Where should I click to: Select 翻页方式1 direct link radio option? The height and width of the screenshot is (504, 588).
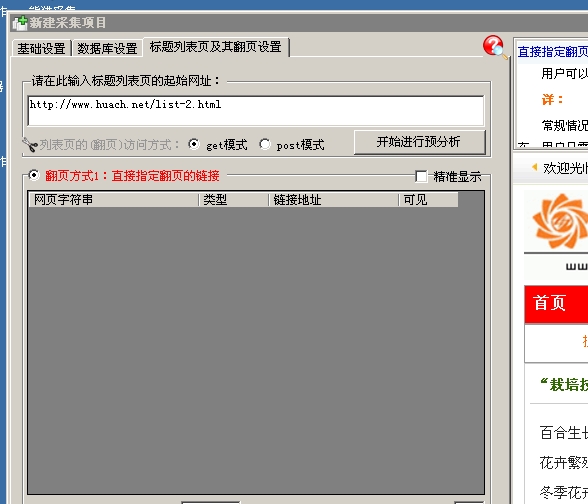coord(34,175)
